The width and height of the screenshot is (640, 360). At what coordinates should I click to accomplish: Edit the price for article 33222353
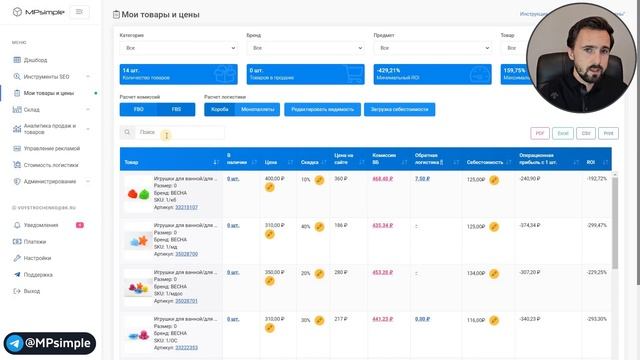pos(269,328)
